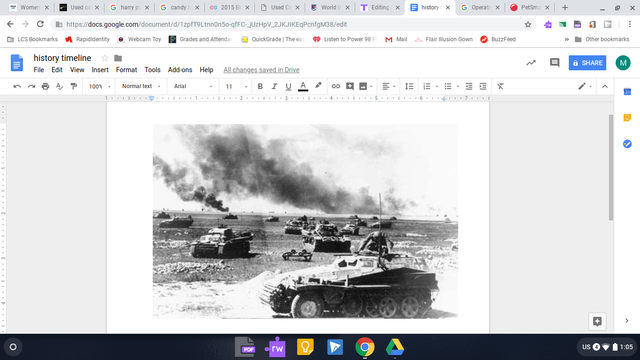Open the LCS Bookmarks folder
The height and width of the screenshot is (360, 640).
click(x=32, y=39)
